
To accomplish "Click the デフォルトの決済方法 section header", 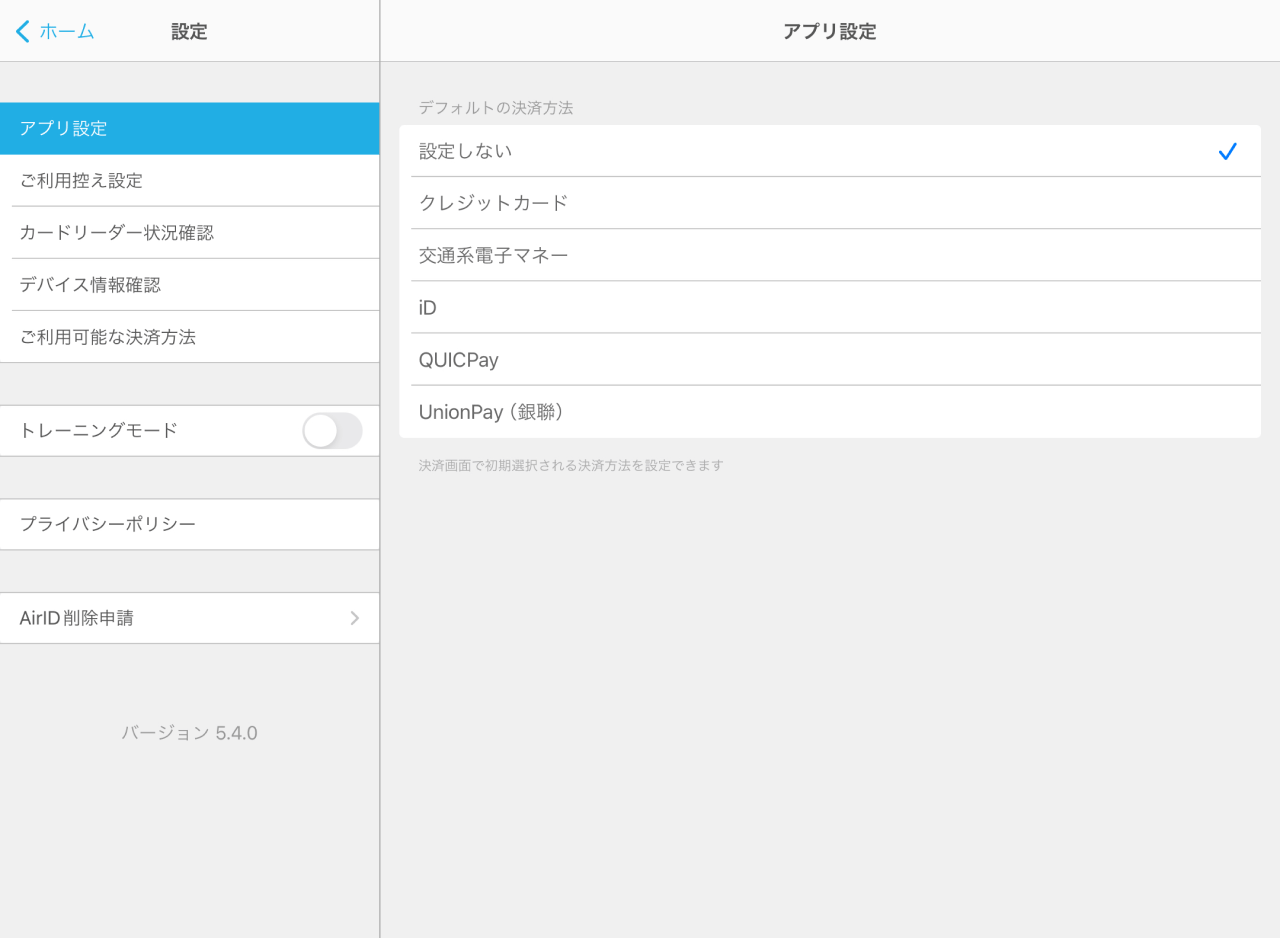I will point(496,108).
